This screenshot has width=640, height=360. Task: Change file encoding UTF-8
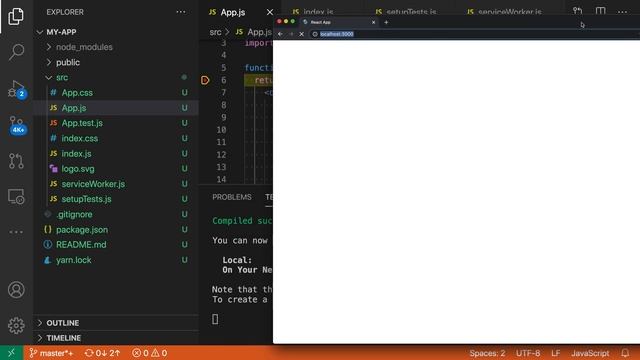[528, 353]
